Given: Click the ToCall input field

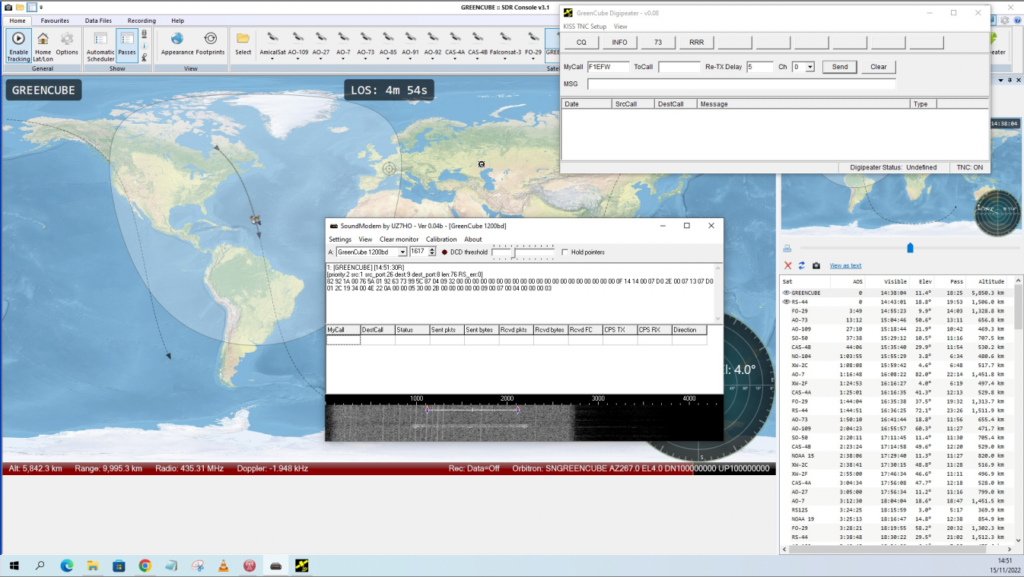Looking at the screenshot, I should point(679,67).
